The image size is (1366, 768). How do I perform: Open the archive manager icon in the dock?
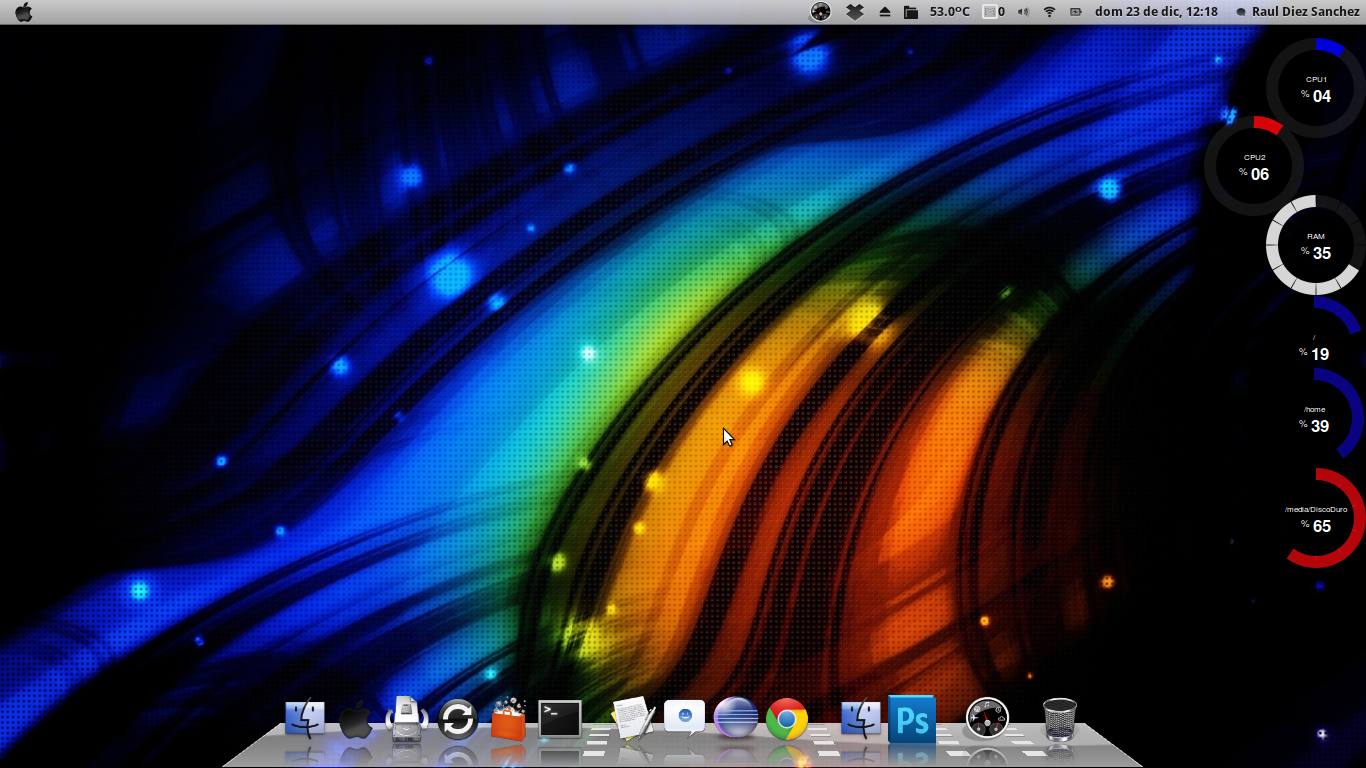(x=407, y=718)
